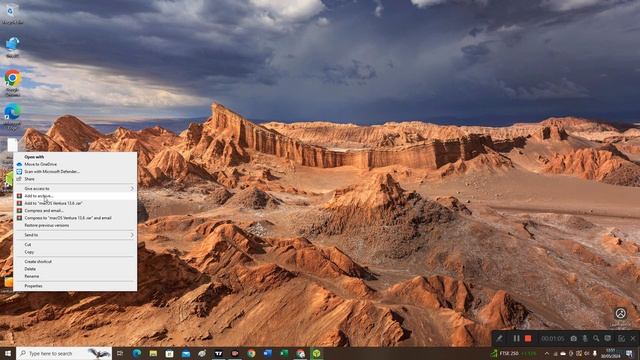The width and height of the screenshot is (640, 360).
Task: Open the FTSE 250 stock widget
Action: point(514,353)
